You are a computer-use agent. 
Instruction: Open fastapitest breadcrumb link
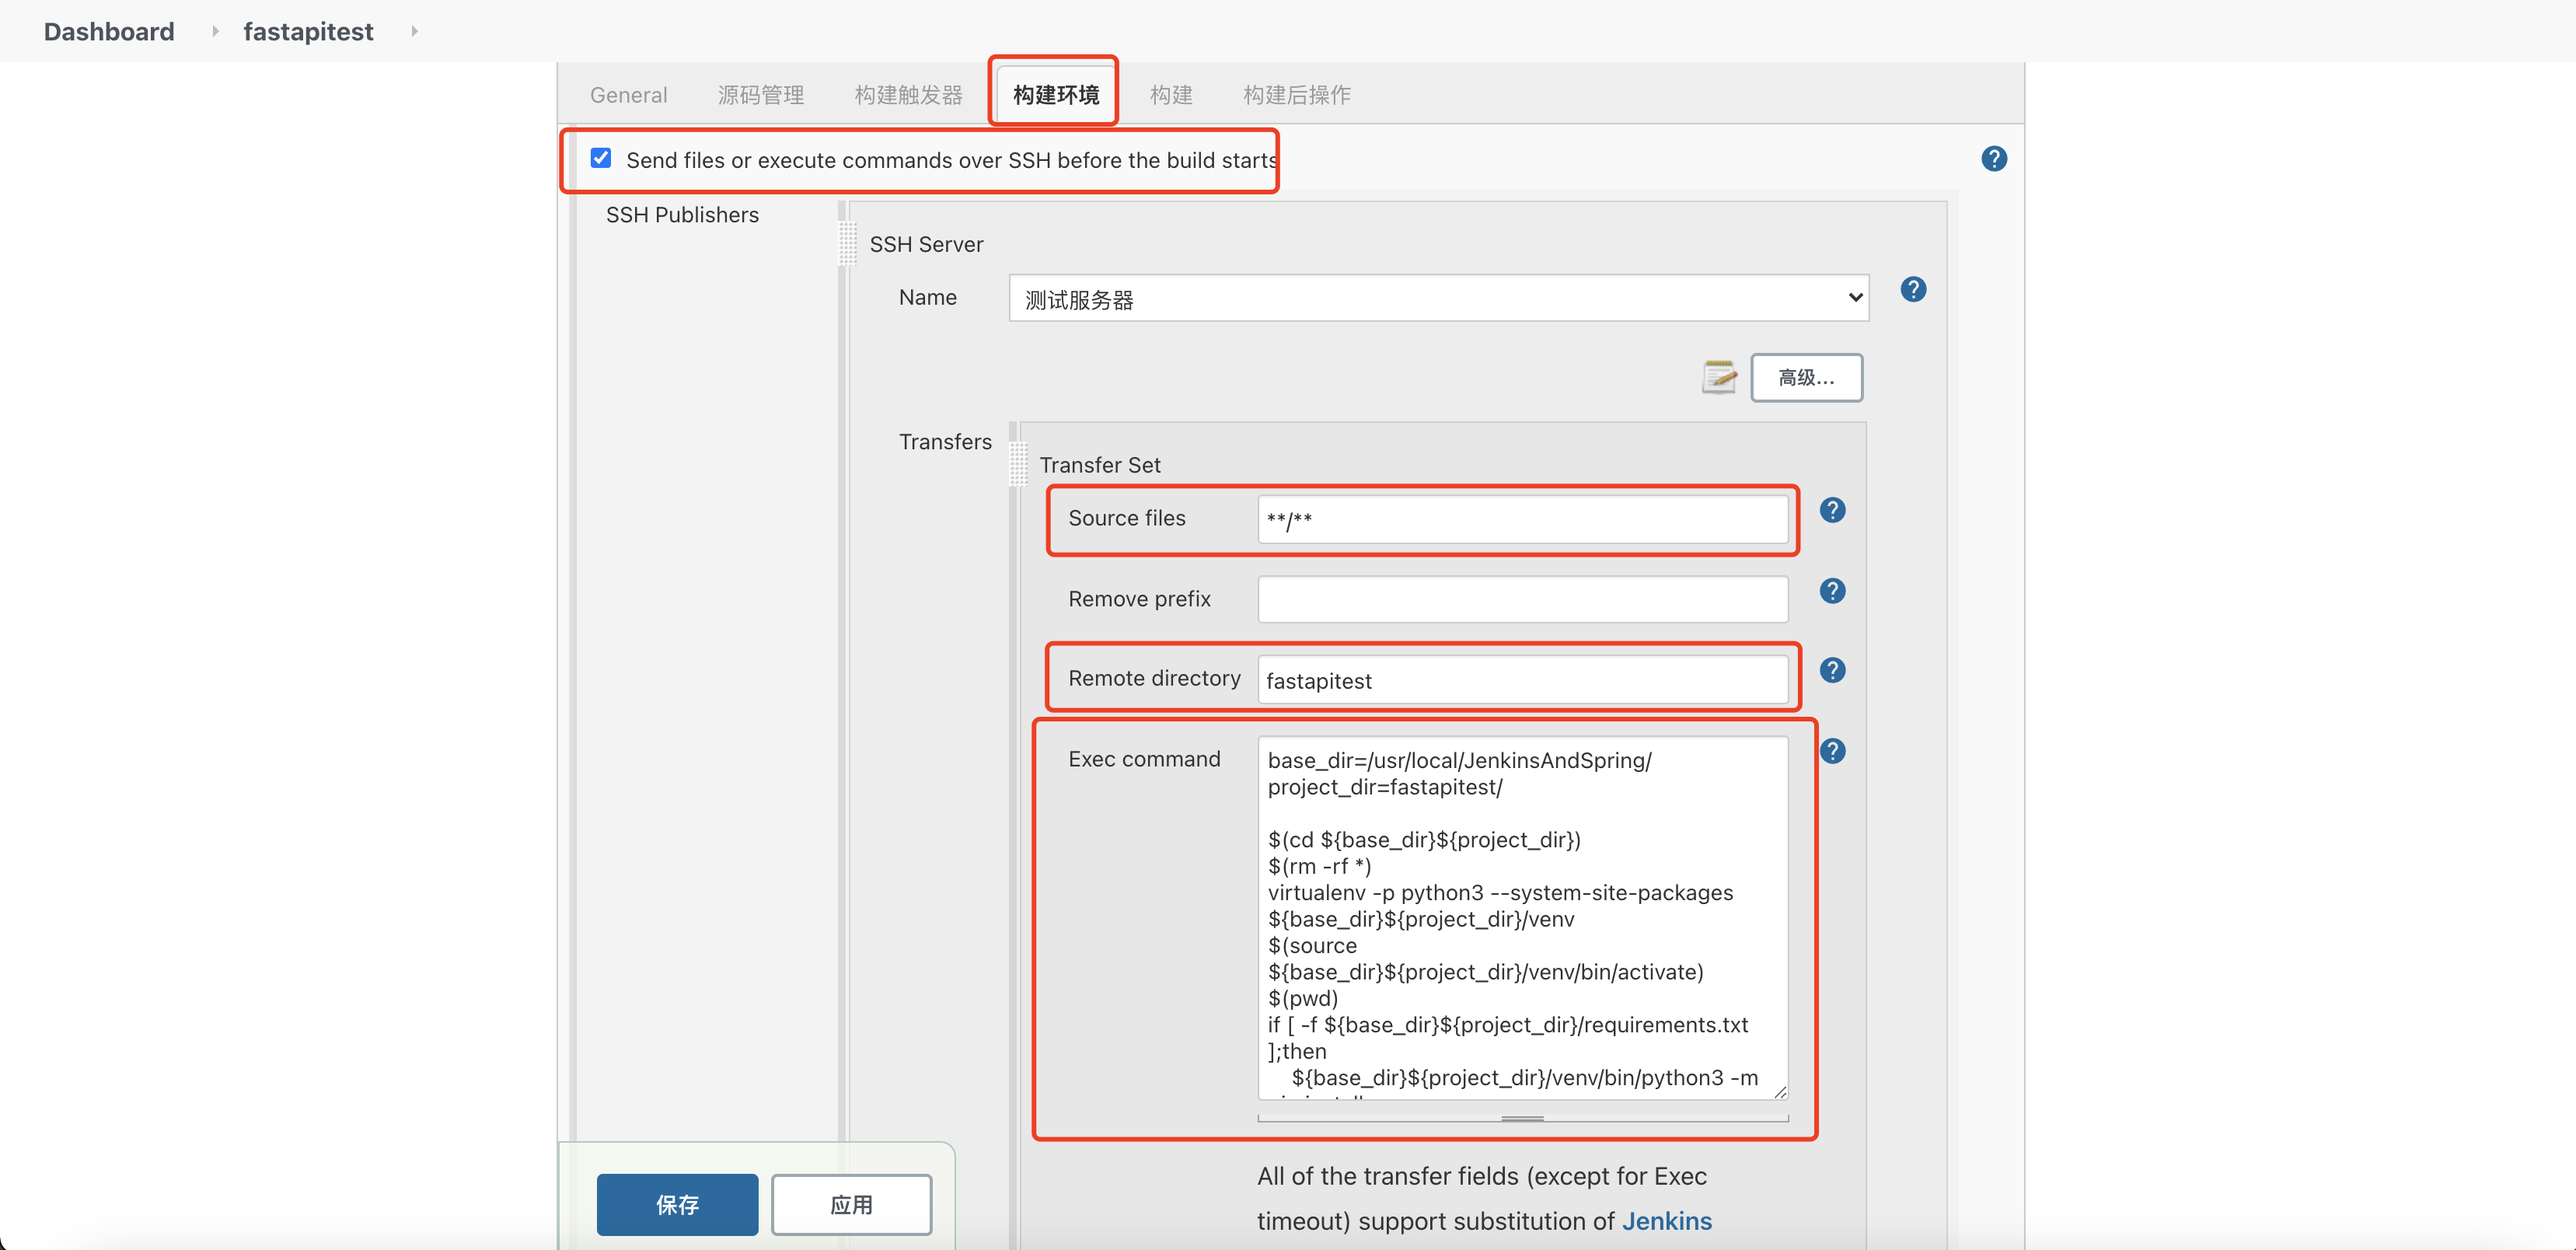click(x=308, y=31)
